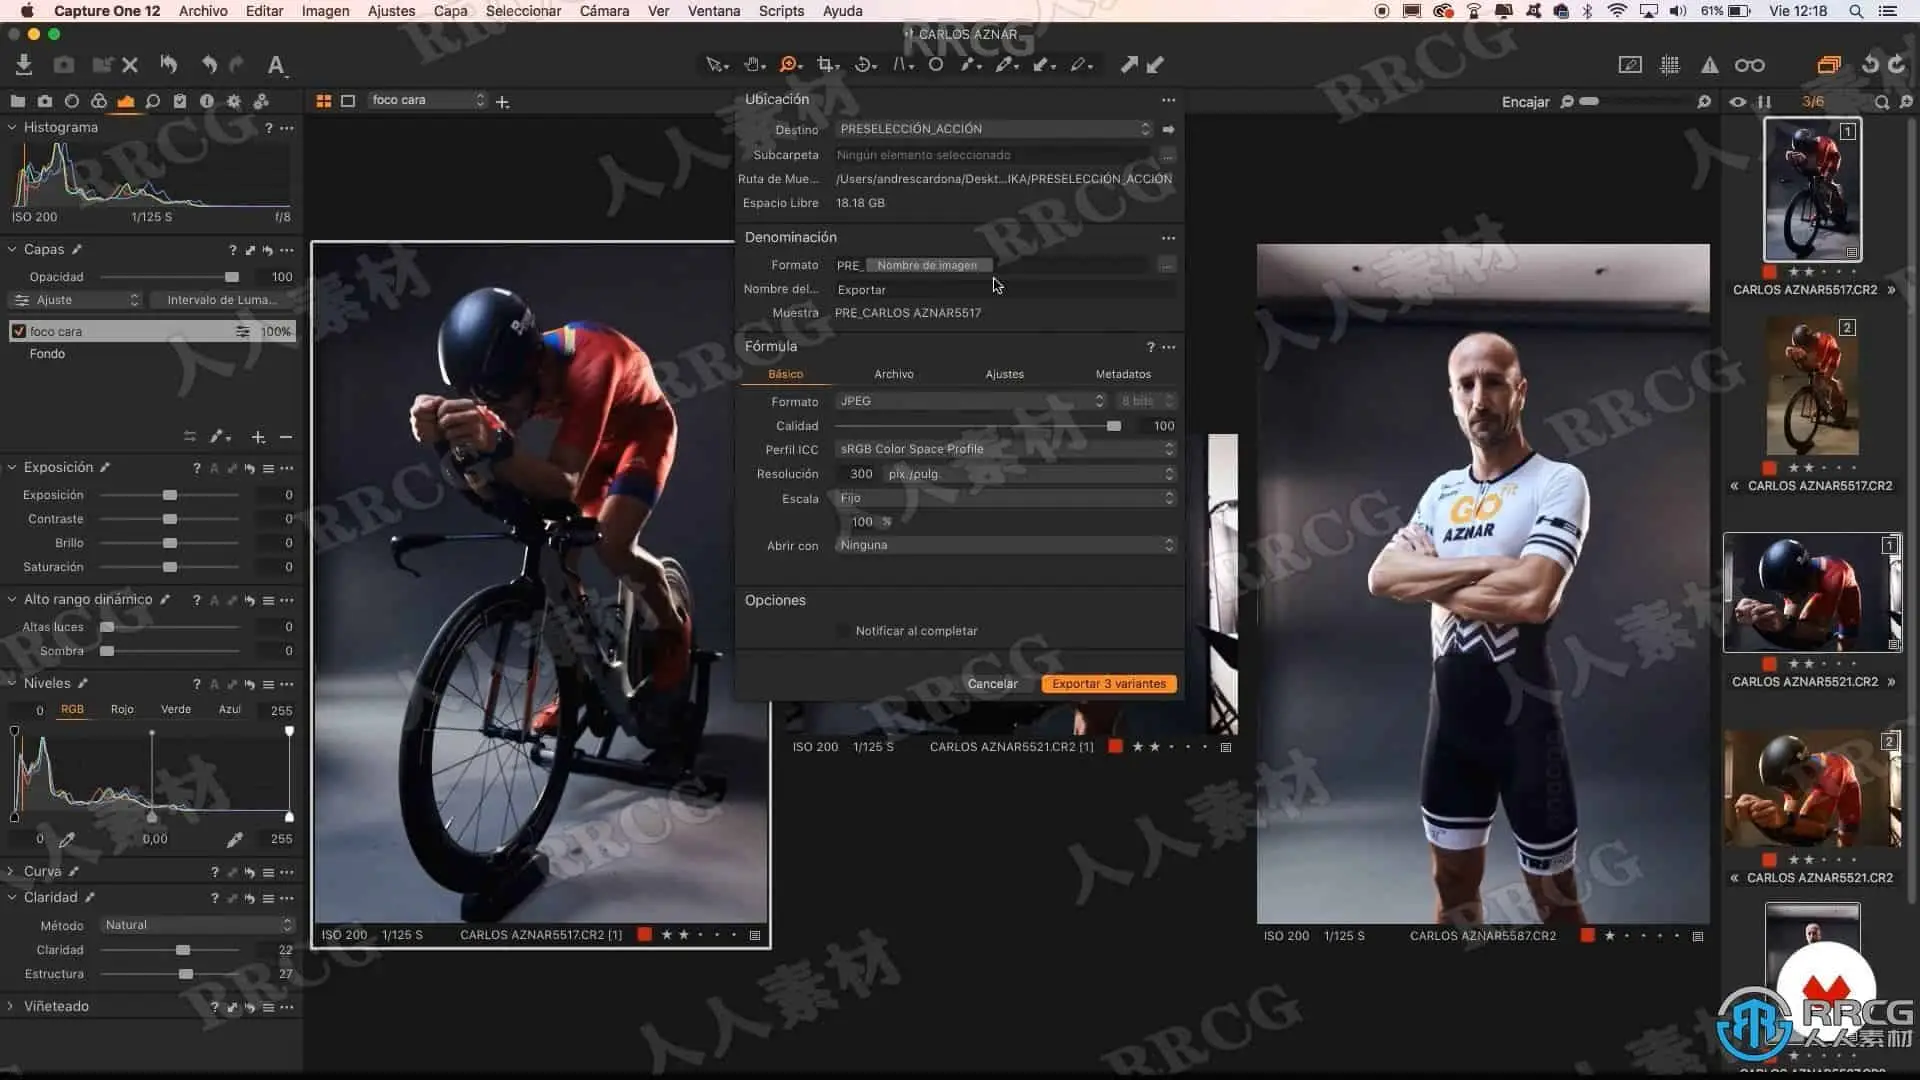Open the Exposure tool tab icon
This screenshot has width=1920, height=1080.
point(125,101)
